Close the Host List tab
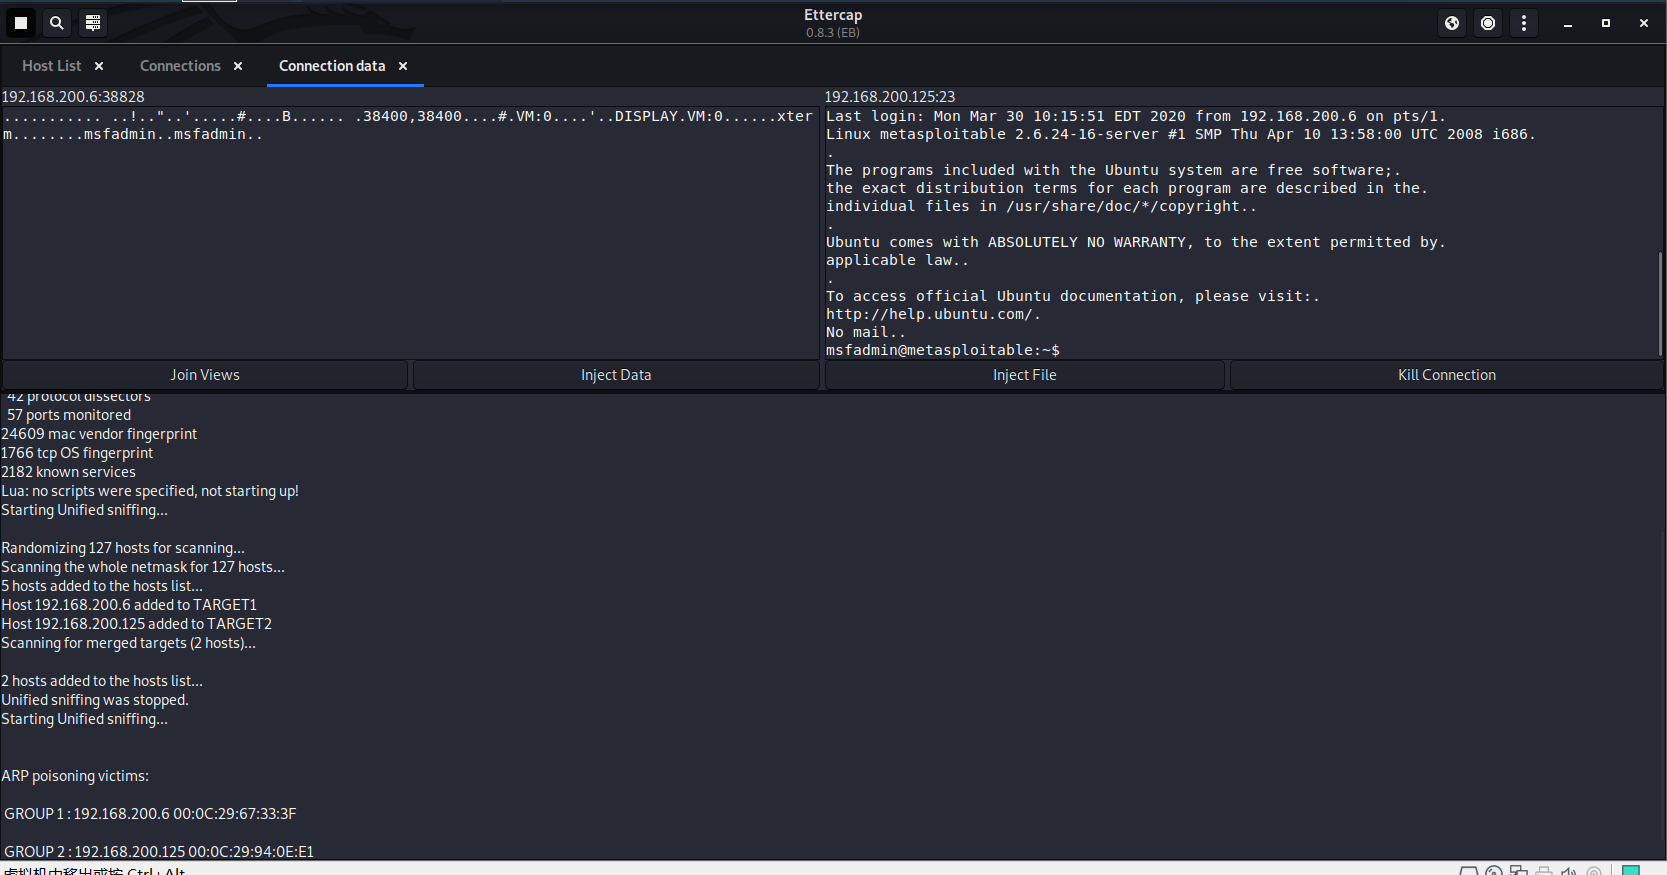Screen dimensions: 1667x875 99,66
